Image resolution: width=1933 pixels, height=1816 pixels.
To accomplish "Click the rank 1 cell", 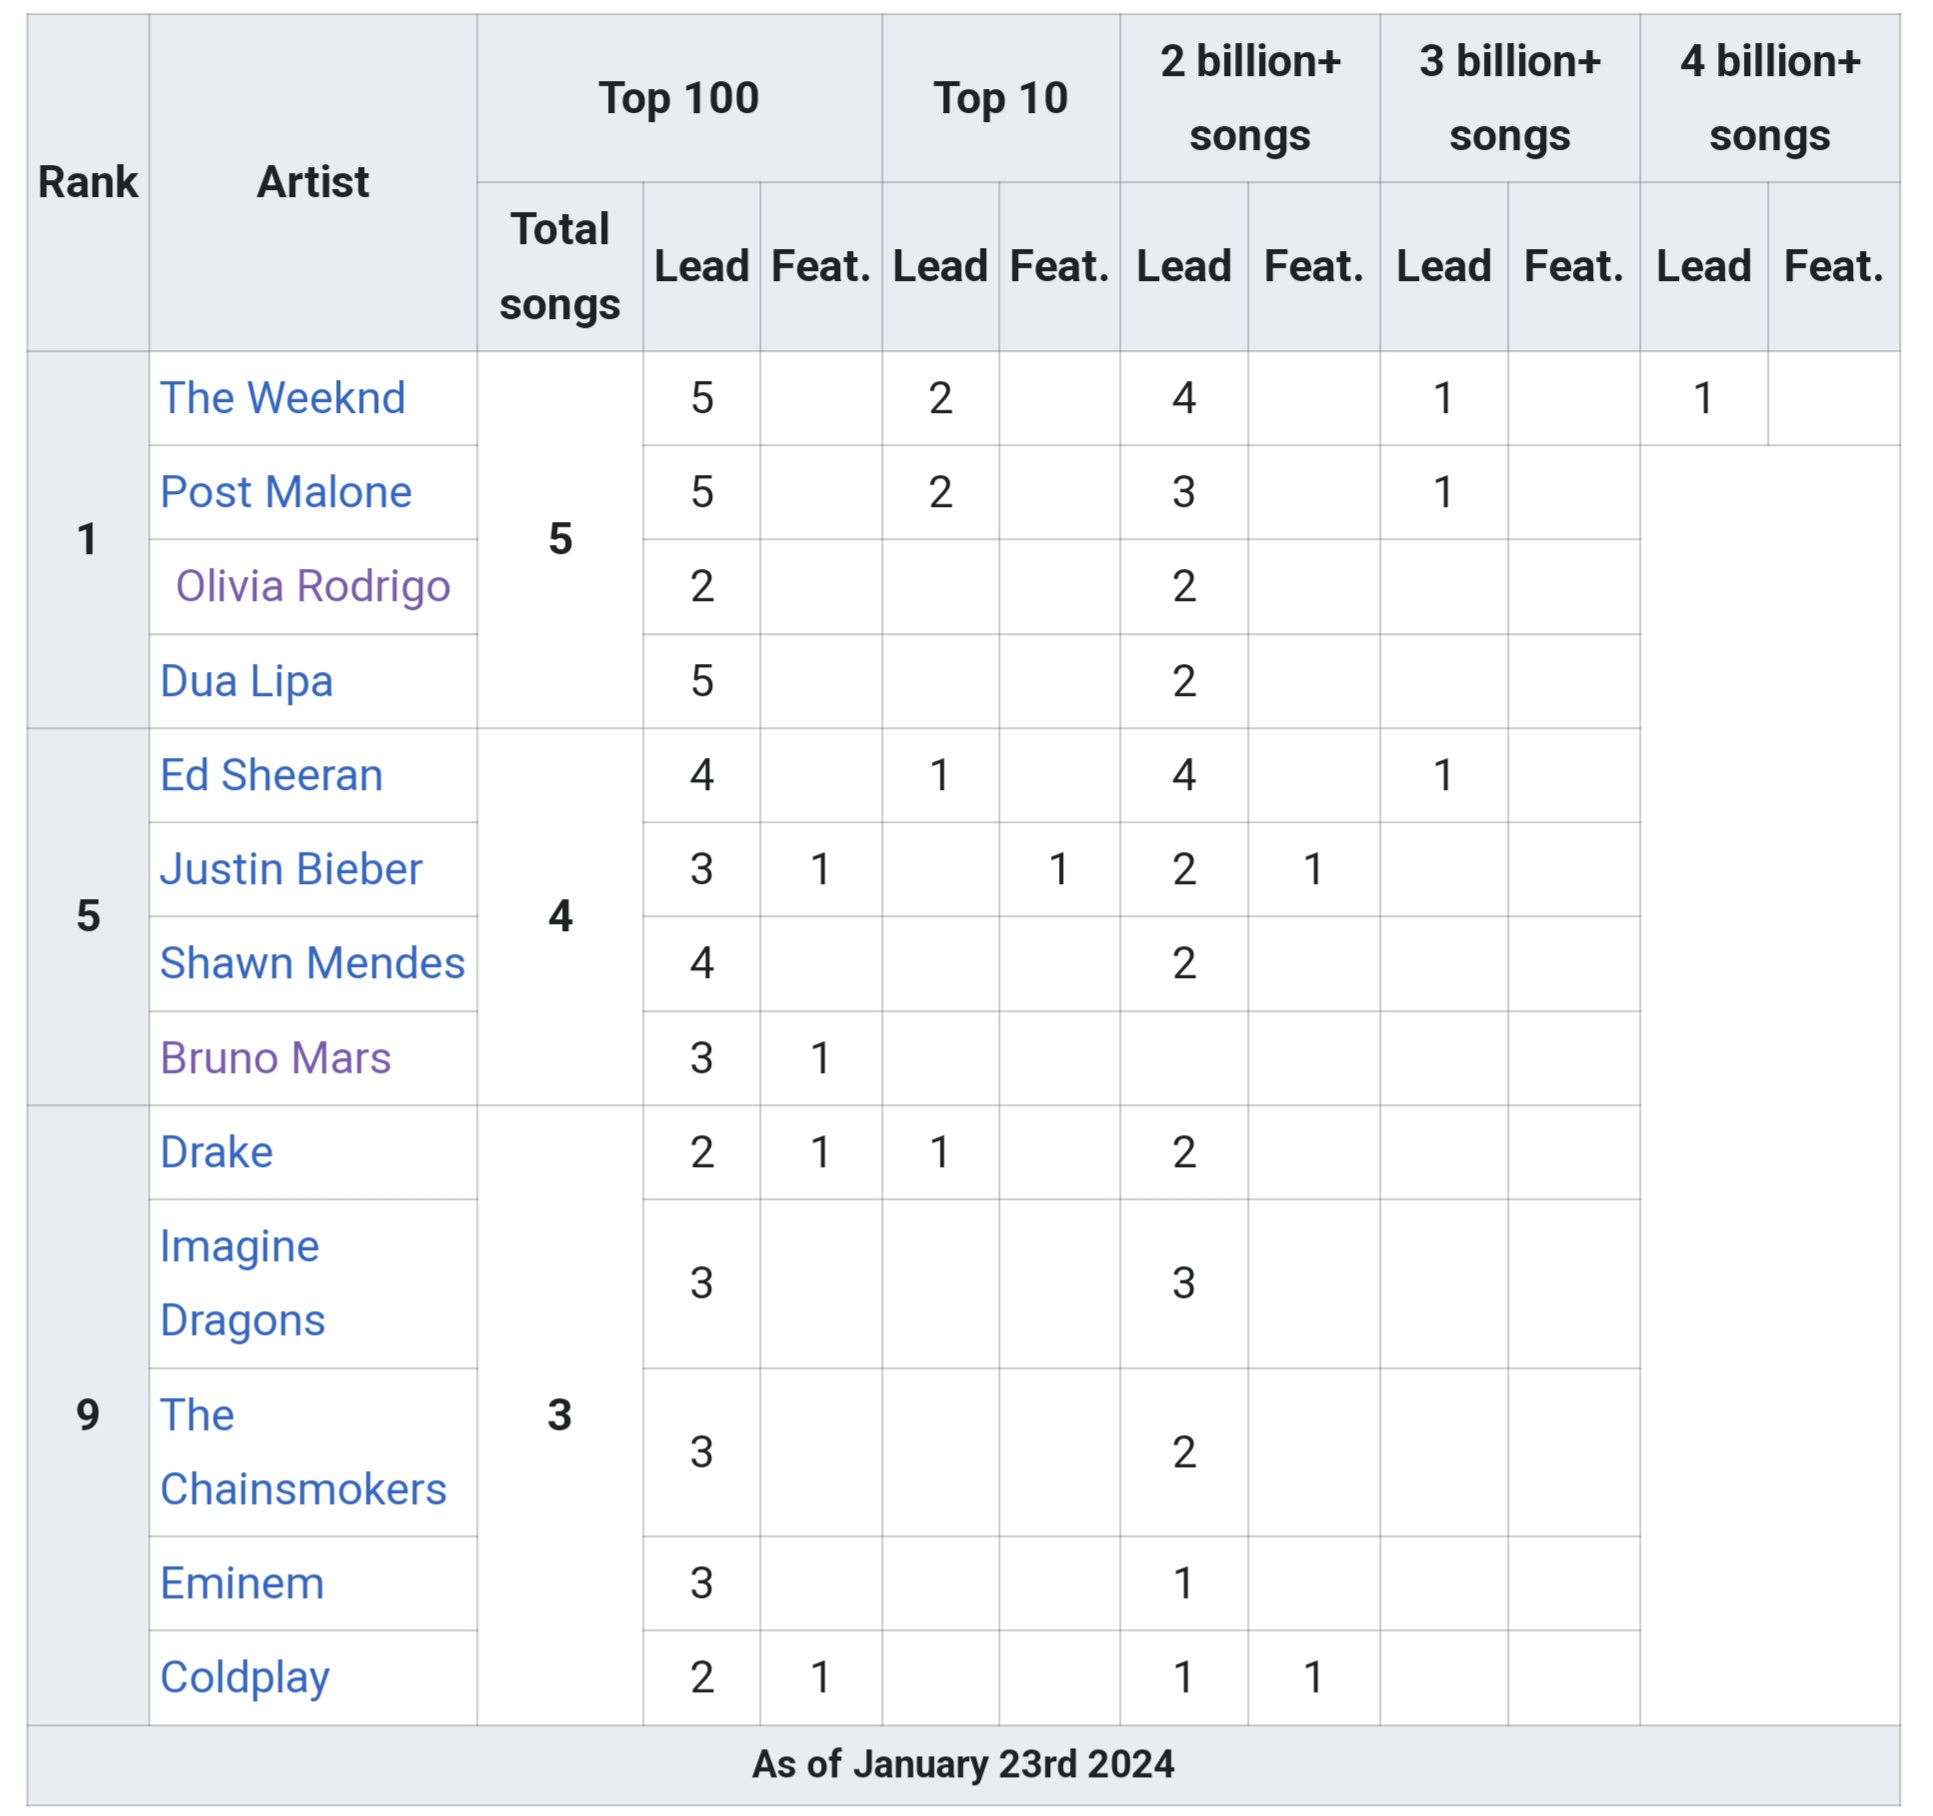I will (x=88, y=539).
